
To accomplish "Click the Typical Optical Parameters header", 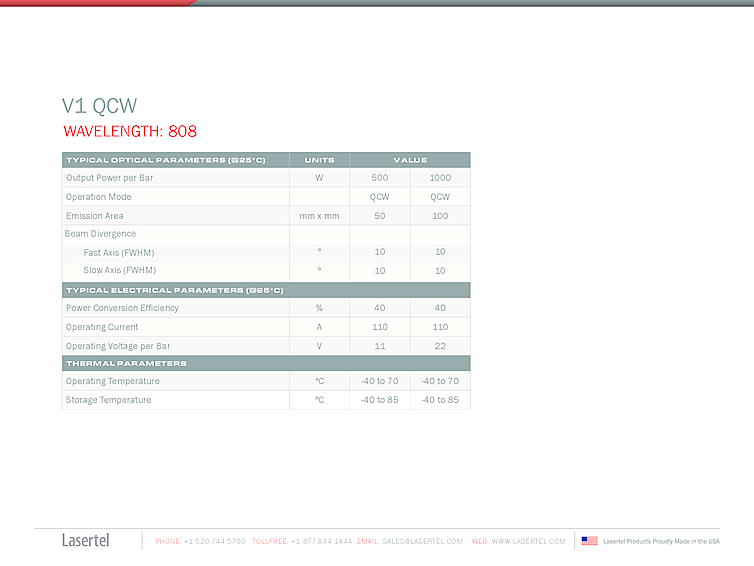I will click(x=165, y=160).
